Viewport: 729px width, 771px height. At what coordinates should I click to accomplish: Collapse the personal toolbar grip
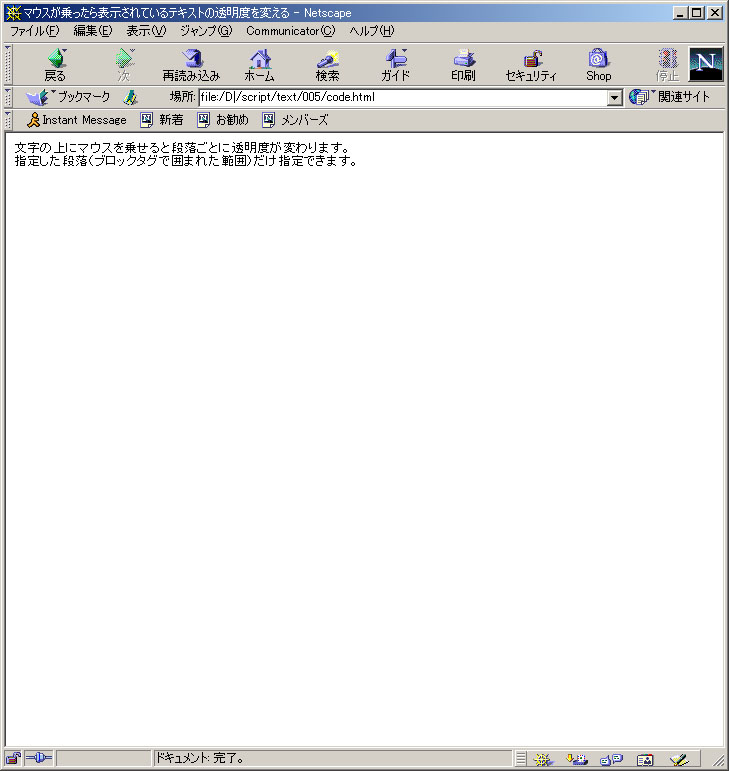tap(8, 120)
